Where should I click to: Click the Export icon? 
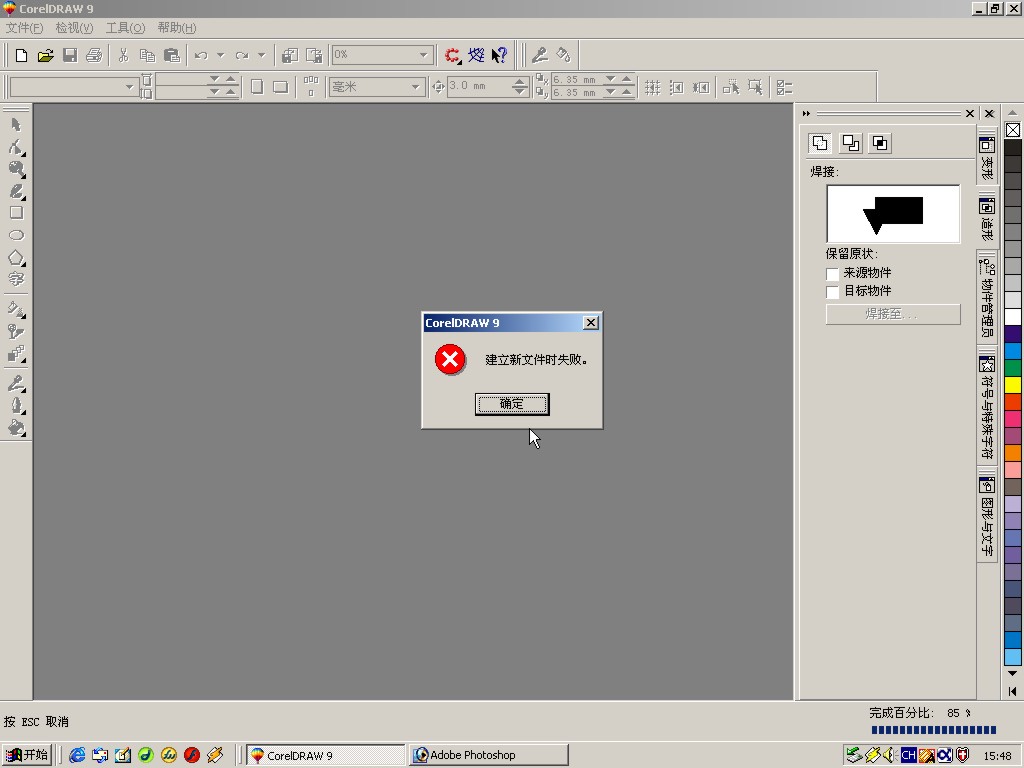click(x=314, y=56)
